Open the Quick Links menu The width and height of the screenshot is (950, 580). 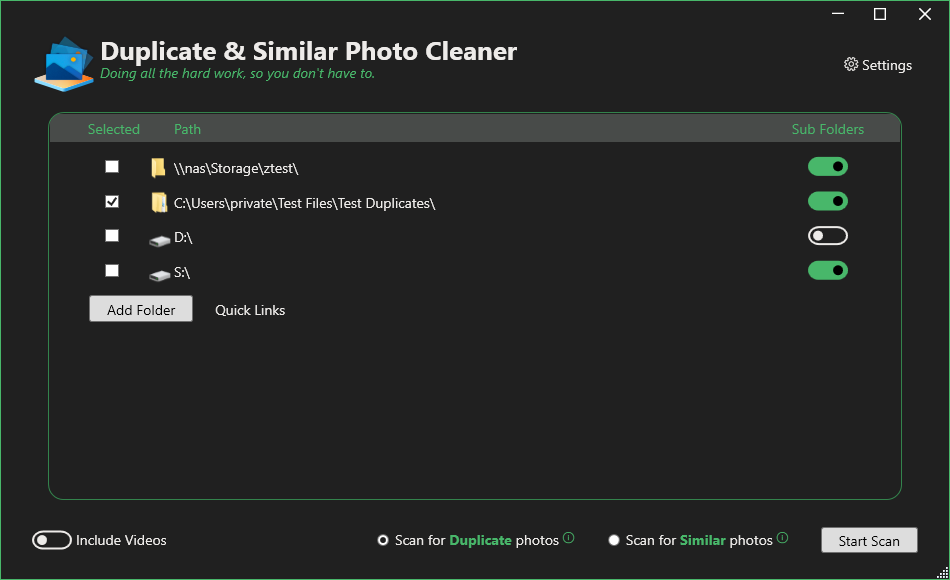[250, 310]
